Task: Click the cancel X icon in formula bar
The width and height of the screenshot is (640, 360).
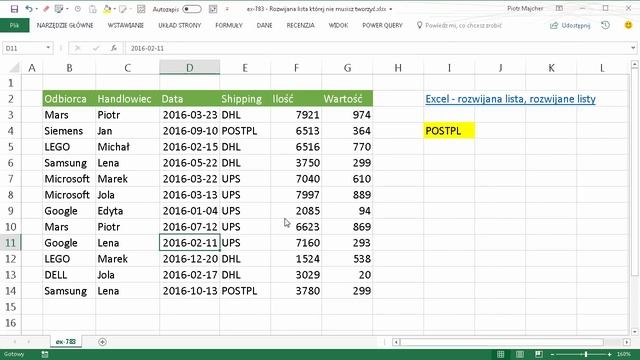Action: [x=78, y=48]
